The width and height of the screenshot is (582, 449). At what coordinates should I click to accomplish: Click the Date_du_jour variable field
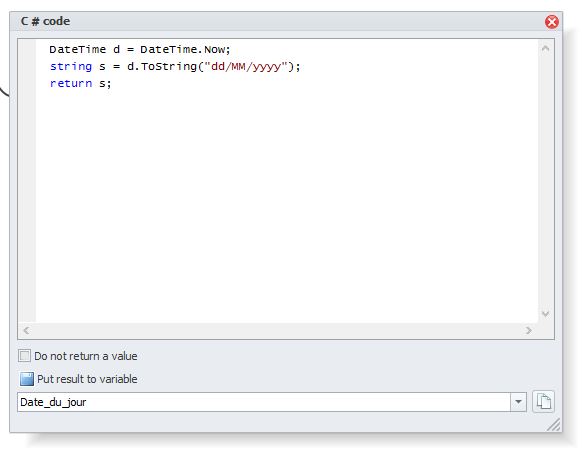[x=264, y=402]
